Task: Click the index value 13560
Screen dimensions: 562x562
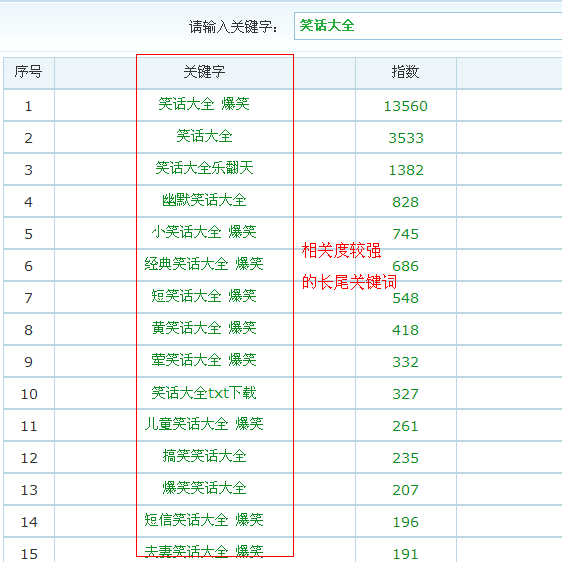Action: (406, 106)
